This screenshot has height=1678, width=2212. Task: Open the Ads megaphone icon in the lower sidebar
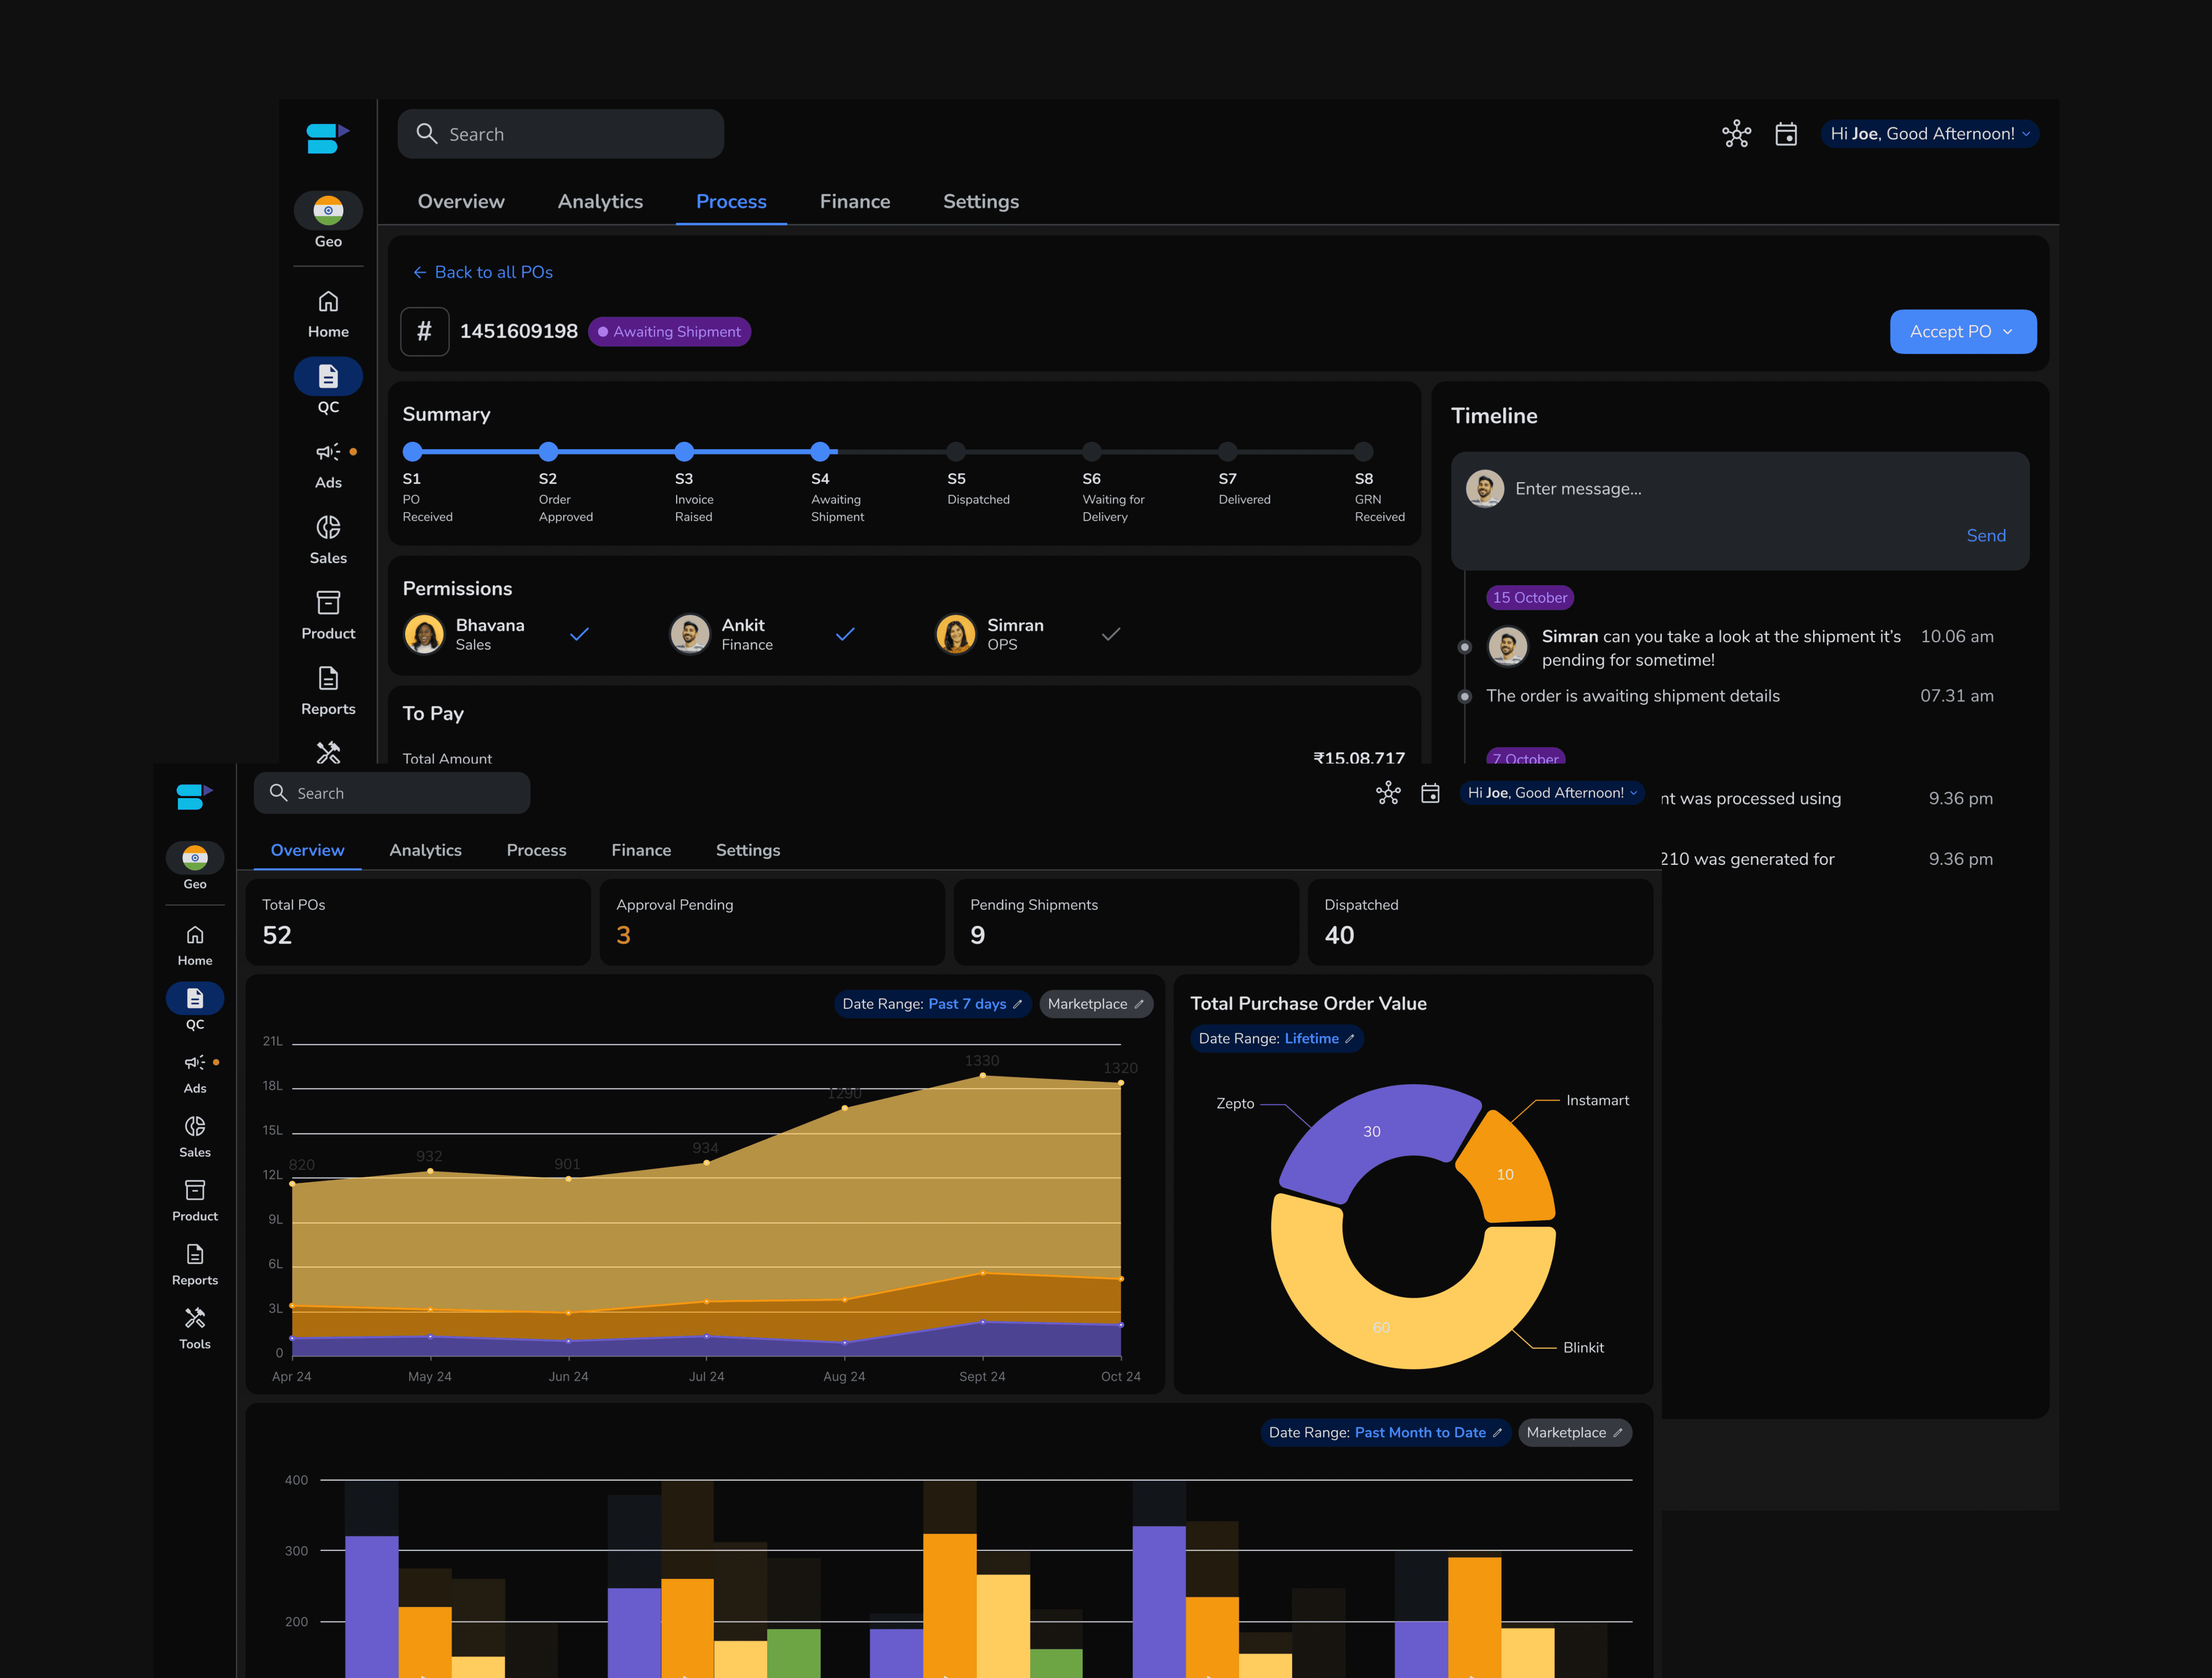[x=195, y=1062]
